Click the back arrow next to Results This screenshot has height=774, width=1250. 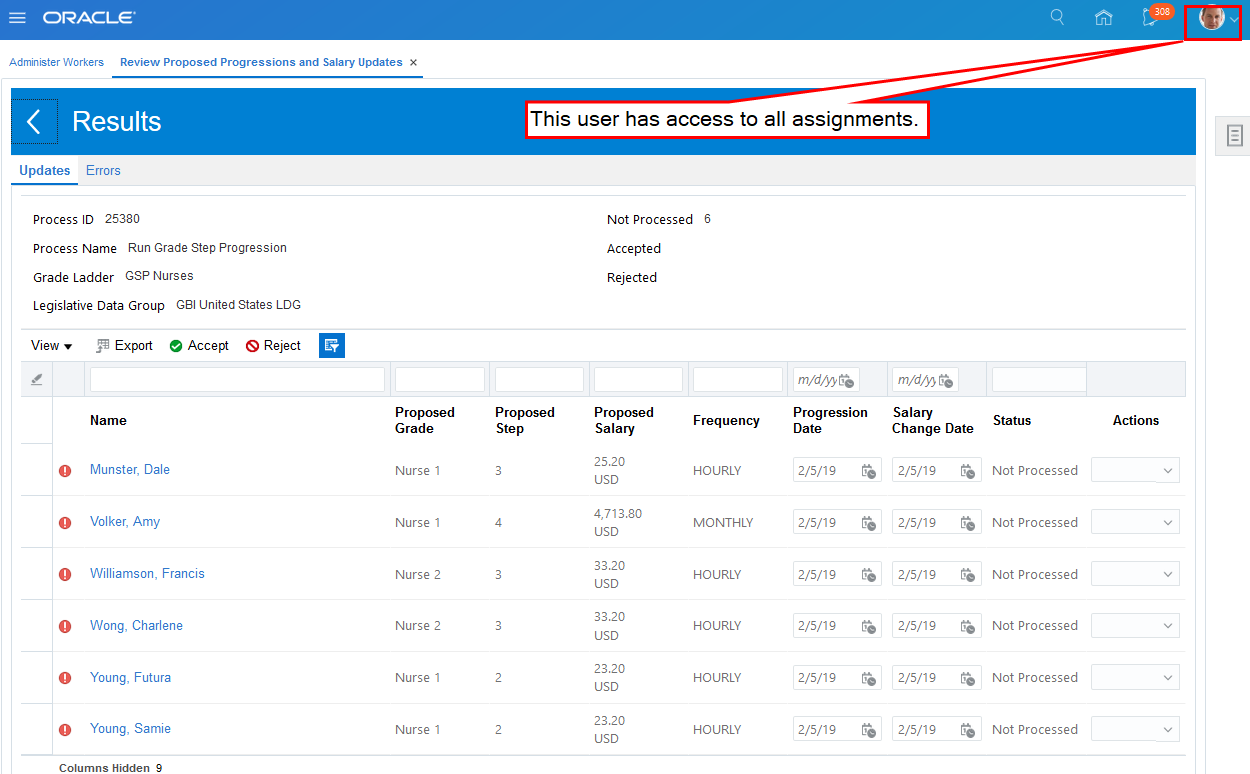click(x=34, y=122)
